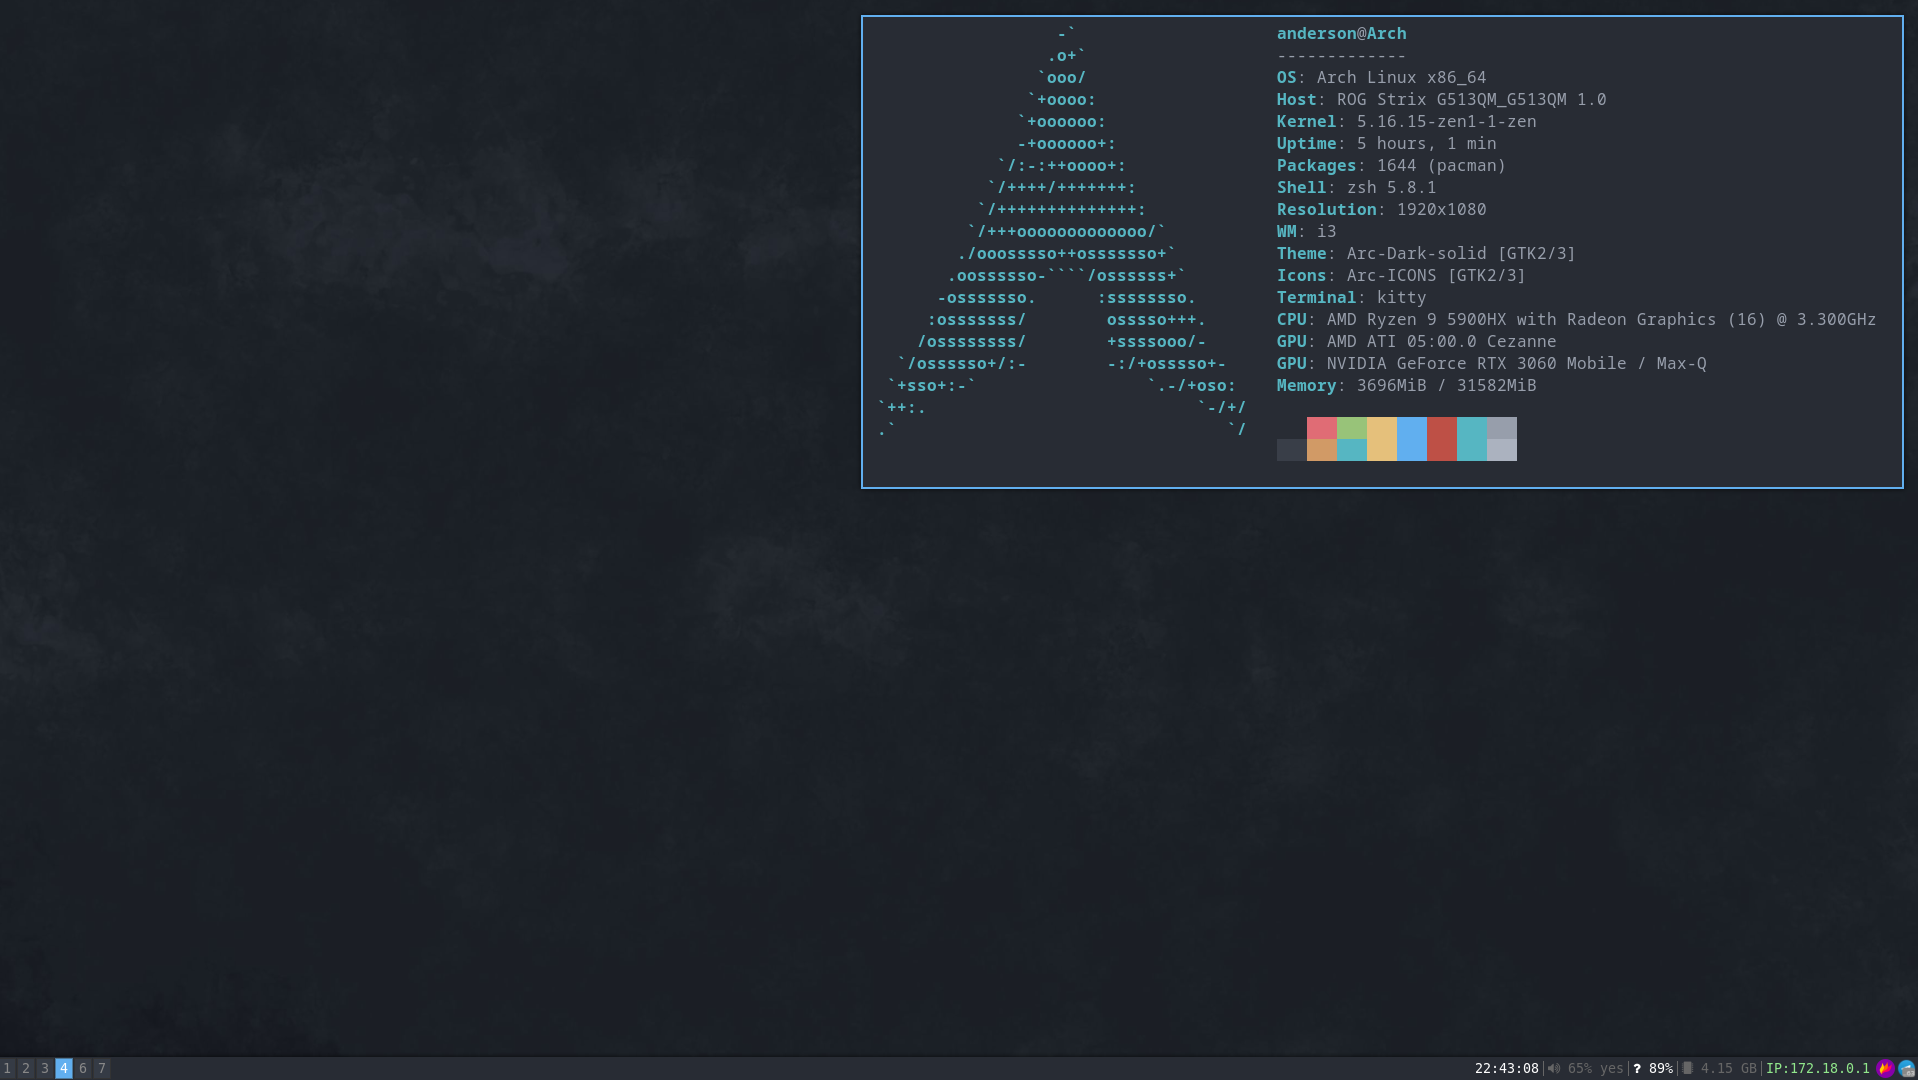Select workspace 6 on the taskbar
Viewport: 1918px width, 1080px height.
click(83, 1068)
